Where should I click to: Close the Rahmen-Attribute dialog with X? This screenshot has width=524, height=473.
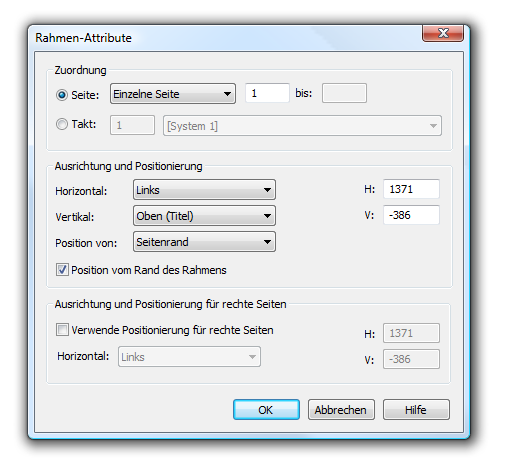pyautogui.click(x=443, y=33)
